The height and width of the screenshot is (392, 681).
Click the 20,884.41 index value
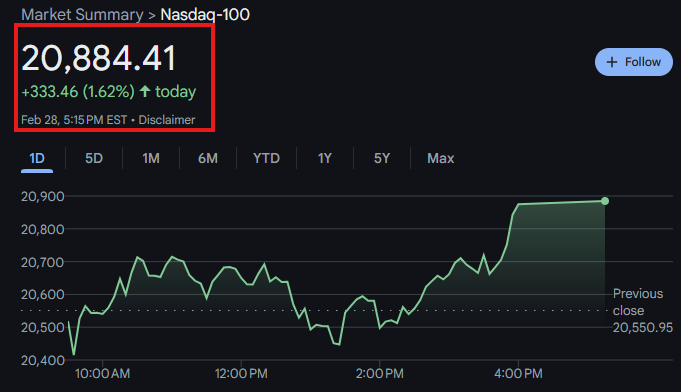coord(99,58)
